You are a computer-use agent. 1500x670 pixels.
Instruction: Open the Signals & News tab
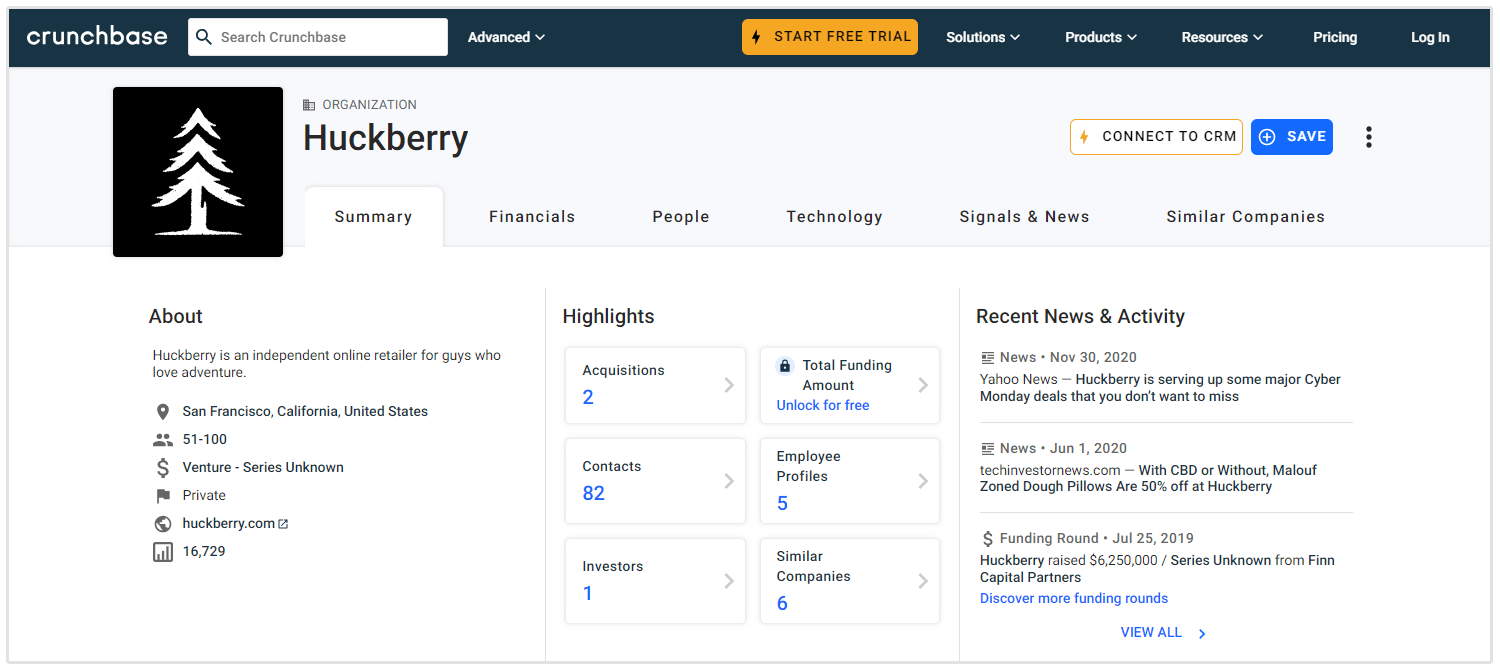tap(1024, 217)
